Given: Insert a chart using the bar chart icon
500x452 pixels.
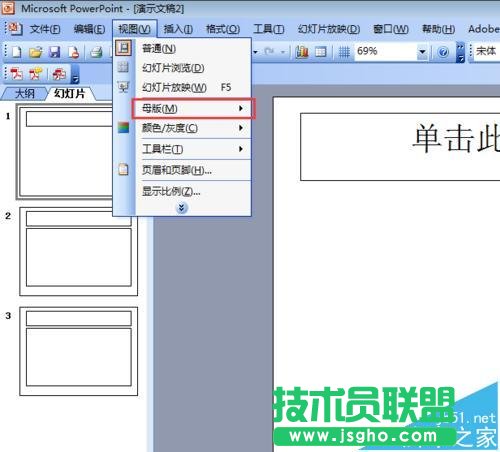Looking at the screenshot, I should coord(302,52).
